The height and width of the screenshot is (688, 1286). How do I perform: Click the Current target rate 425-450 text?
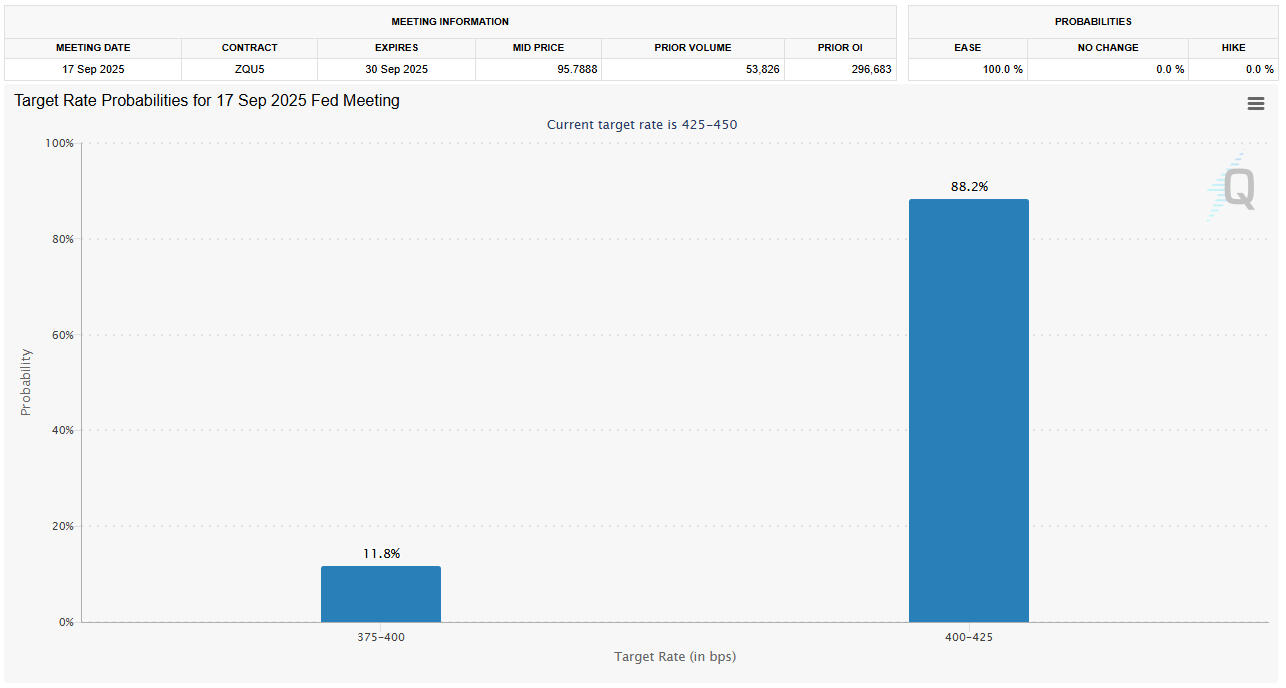[642, 124]
